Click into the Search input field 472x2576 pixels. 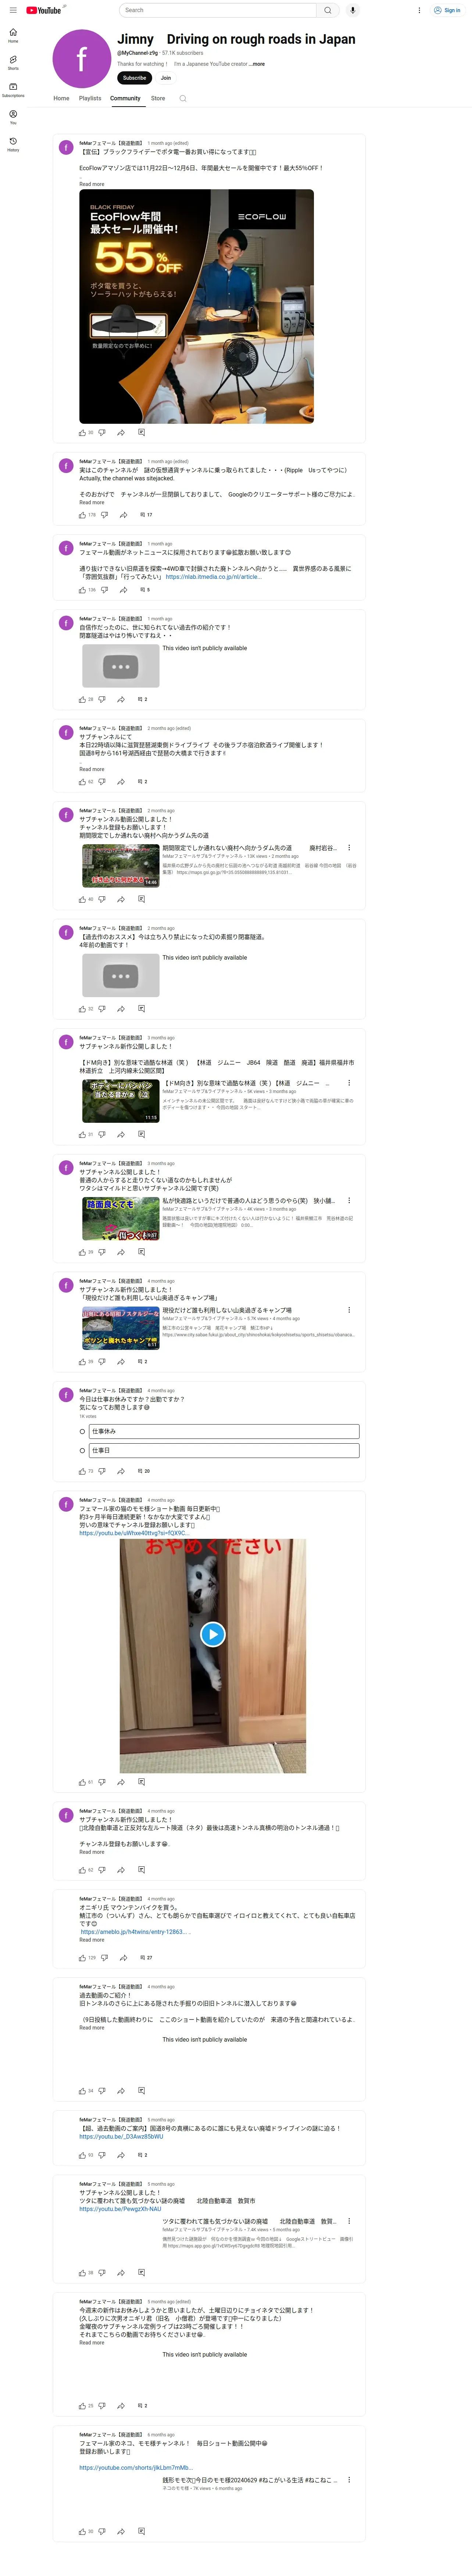pyautogui.click(x=218, y=10)
